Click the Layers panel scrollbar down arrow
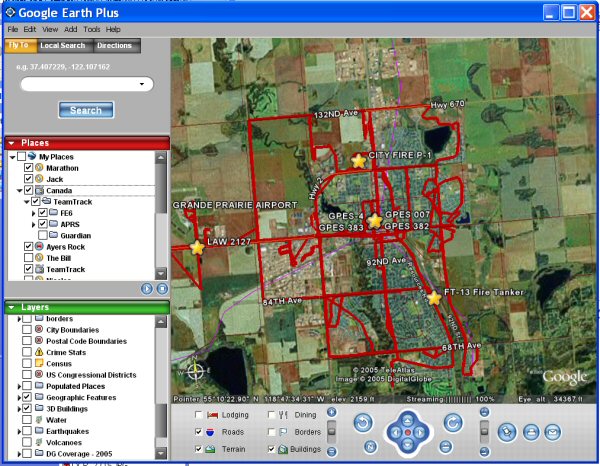This screenshot has width=600, height=466. pyautogui.click(x=161, y=453)
